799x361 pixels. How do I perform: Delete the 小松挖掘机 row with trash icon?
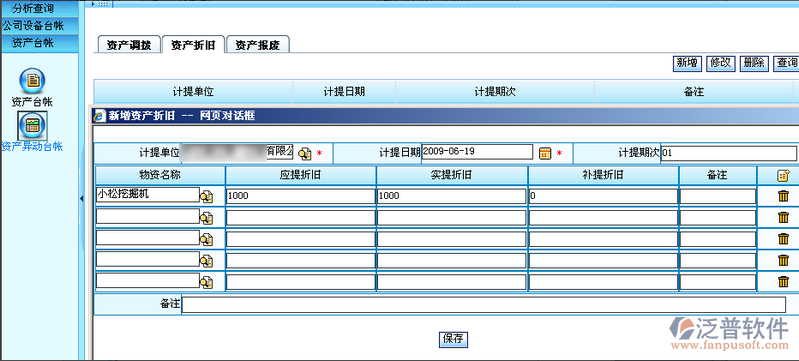[x=783, y=196]
